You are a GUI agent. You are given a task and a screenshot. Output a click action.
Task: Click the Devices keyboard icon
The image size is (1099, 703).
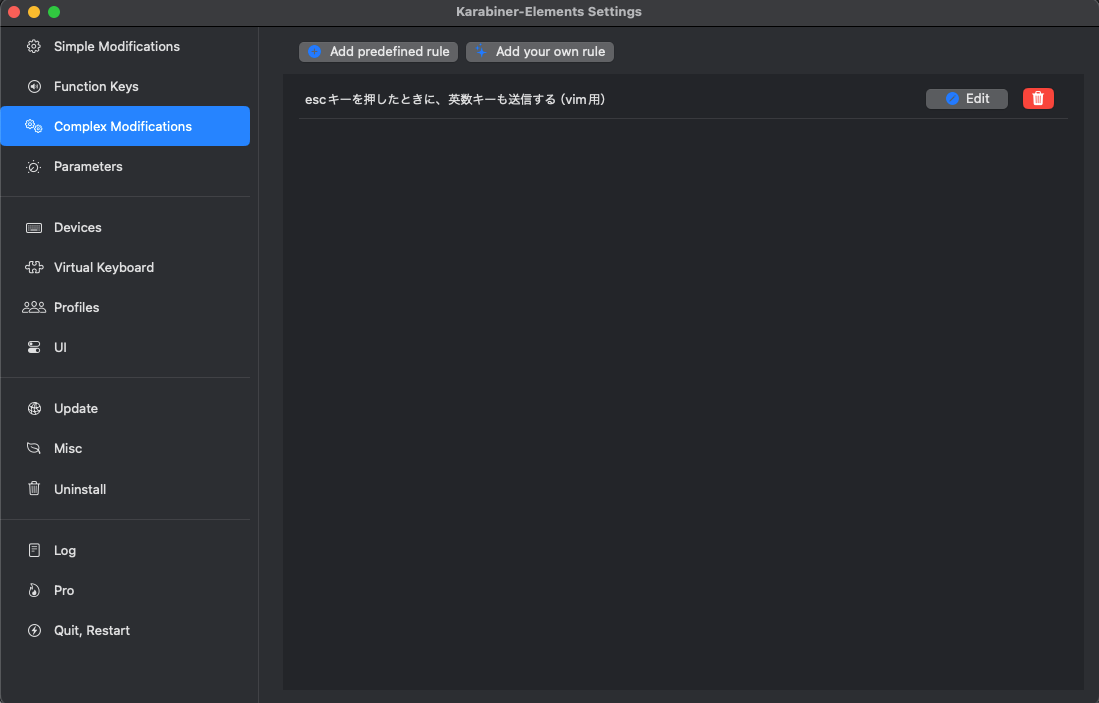pos(32,227)
